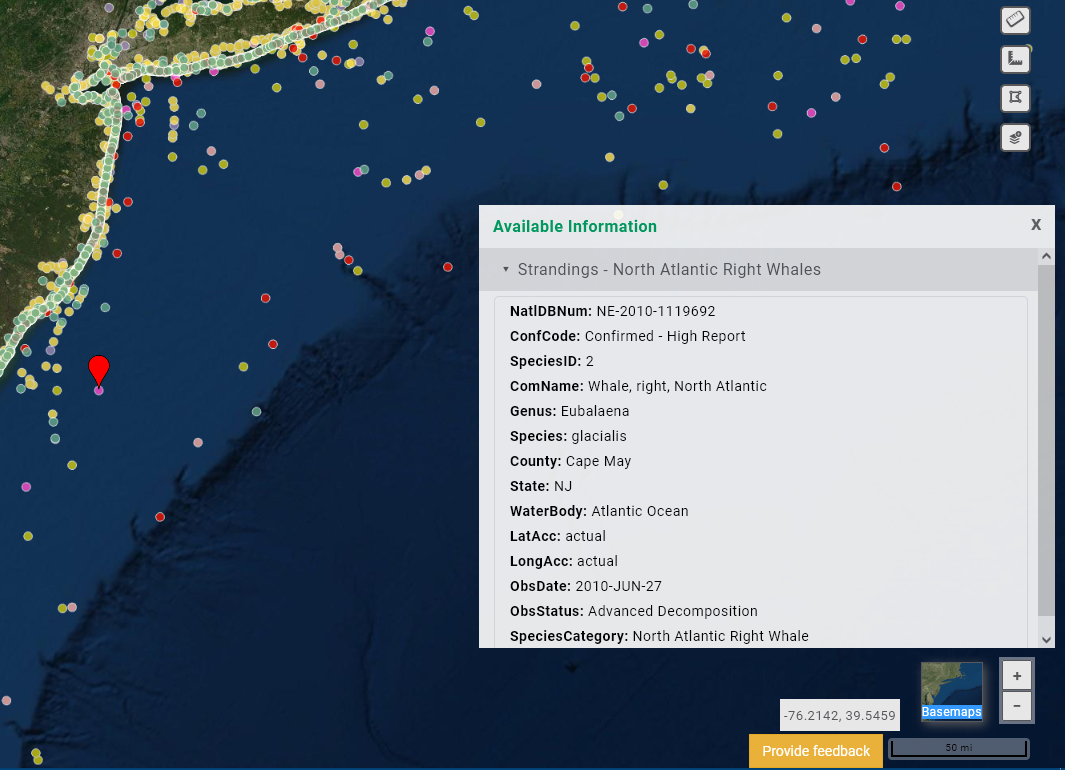Activate the L-shaped square ruler tool
Viewport: 1065px width, 770px height.
coord(1015,60)
